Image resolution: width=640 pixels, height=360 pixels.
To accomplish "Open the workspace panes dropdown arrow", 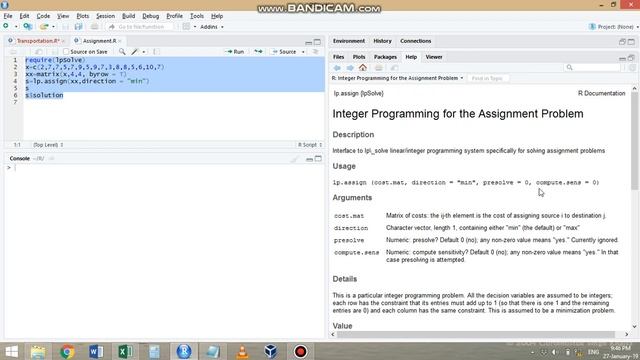I will [x=195, y=27].
